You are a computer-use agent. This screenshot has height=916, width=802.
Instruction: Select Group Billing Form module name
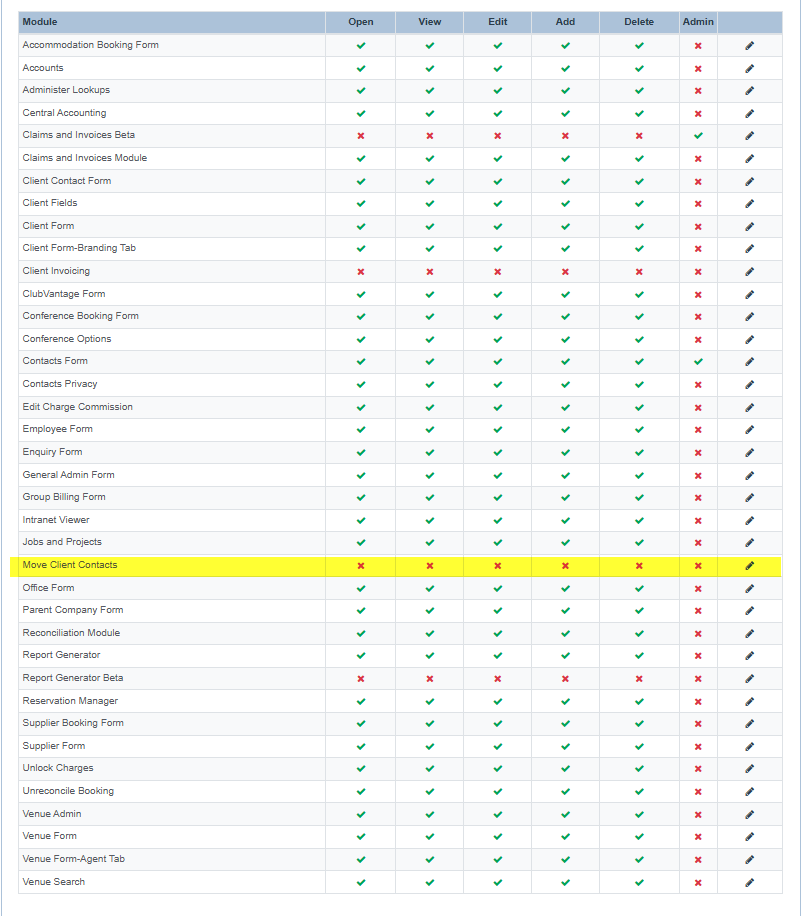pos(64,497)
